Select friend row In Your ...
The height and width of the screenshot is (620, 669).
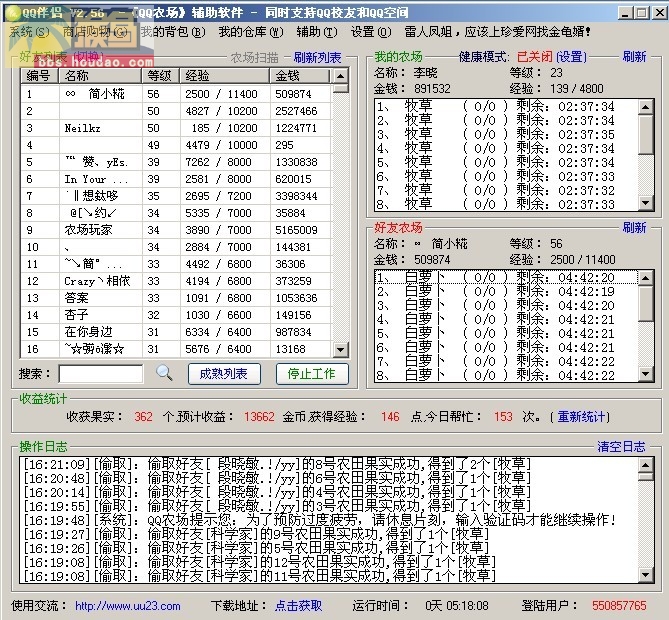[176, 179]
